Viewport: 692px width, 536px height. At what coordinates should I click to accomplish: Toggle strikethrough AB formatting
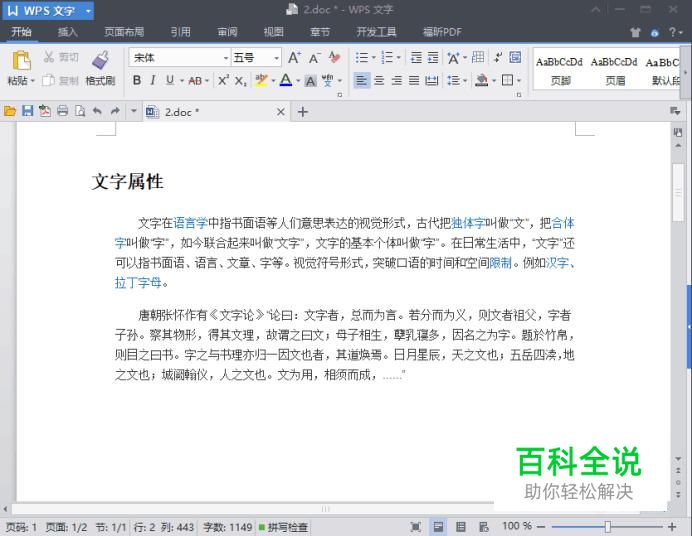195,81
